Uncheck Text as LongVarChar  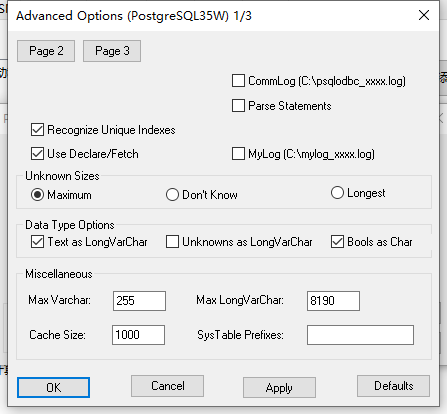point(37,242)
